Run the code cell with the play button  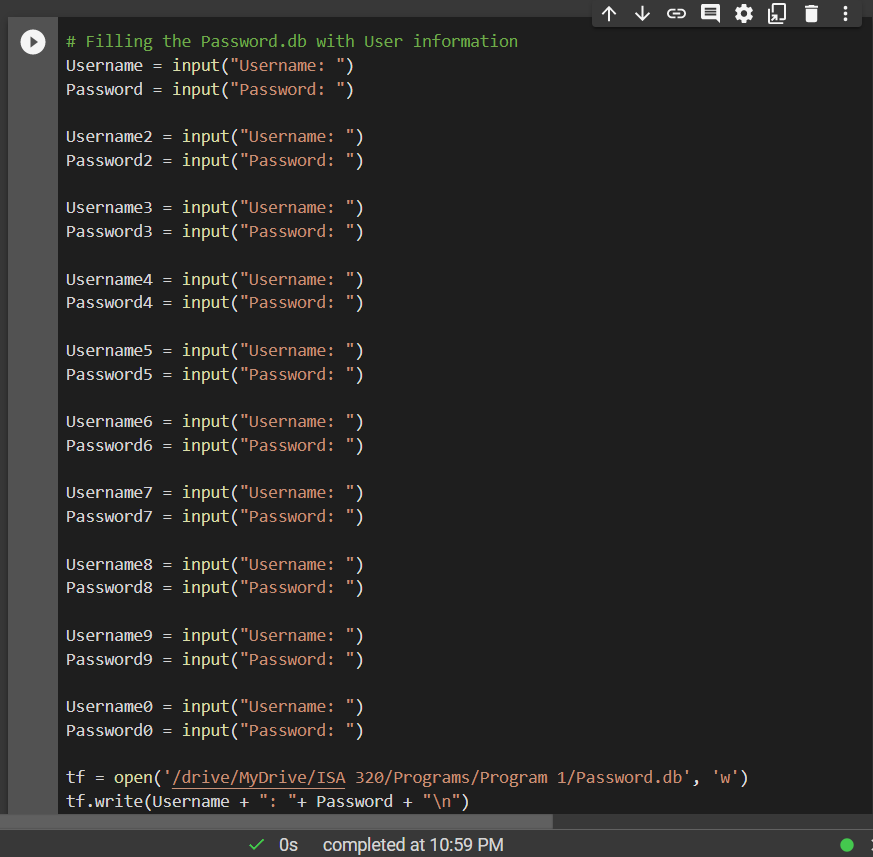tap(33, 42)
